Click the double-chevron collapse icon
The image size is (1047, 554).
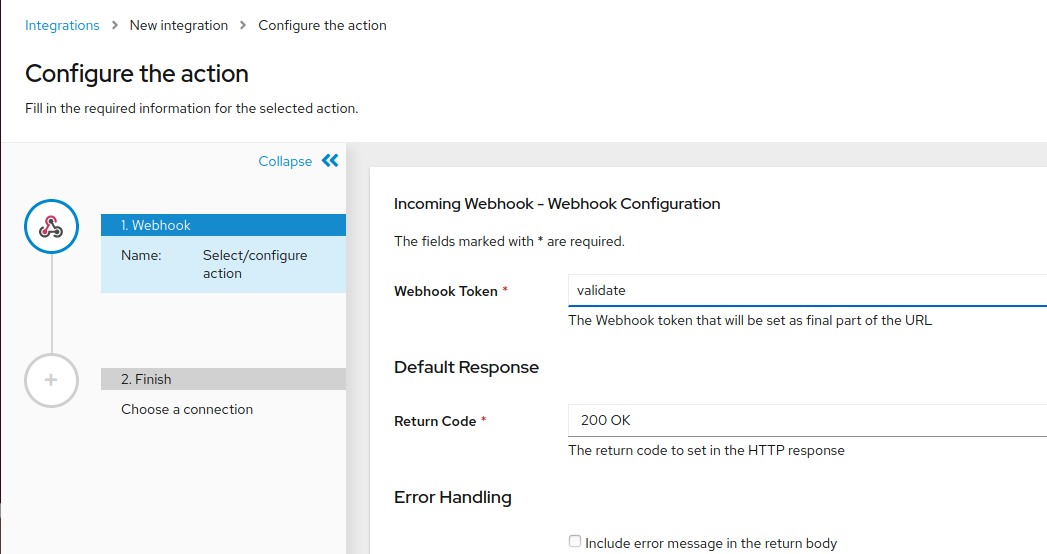[x=330, y=161]
